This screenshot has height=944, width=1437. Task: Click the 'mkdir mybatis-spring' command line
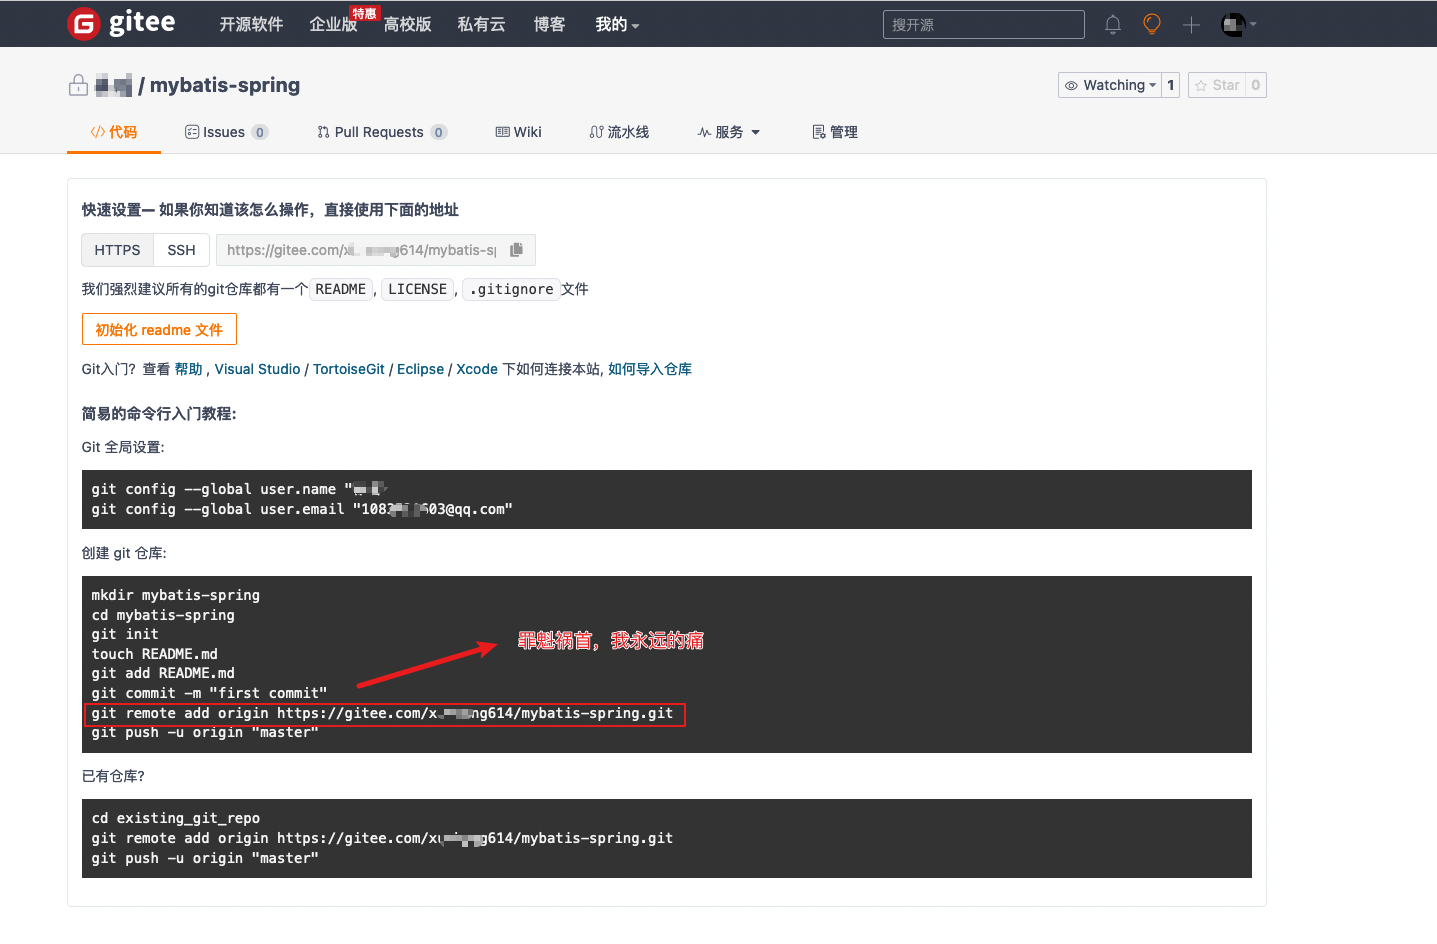[176, 595]
